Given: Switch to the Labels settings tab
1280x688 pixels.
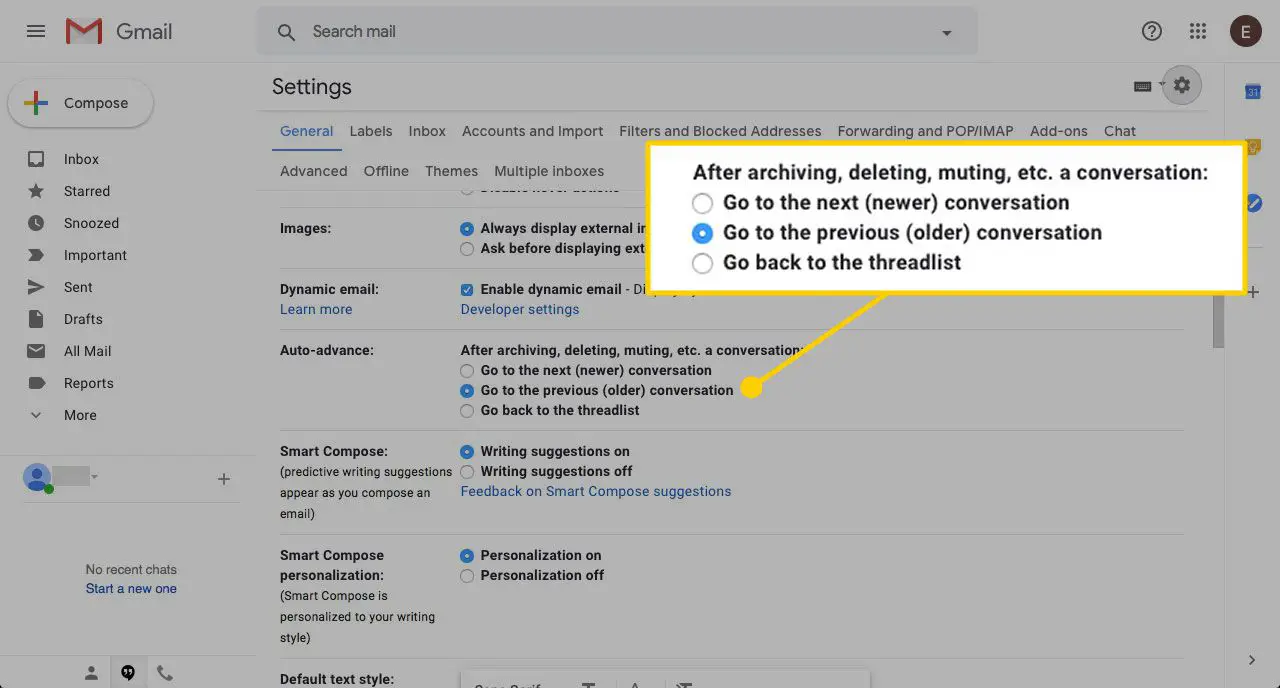Looking at the screenshot, I should pyautogui.click(x=371, y=131).
